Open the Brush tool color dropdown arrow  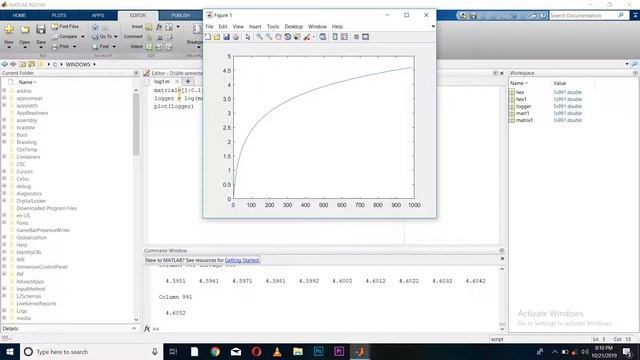(x=313, y=37)
